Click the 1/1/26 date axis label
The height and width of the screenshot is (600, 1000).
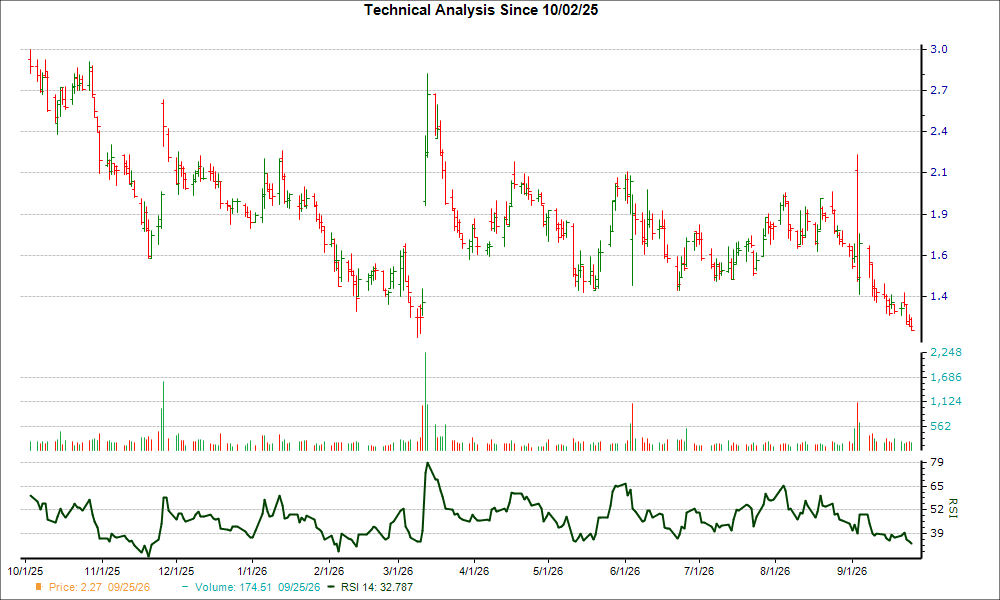[x=252, y=571]
